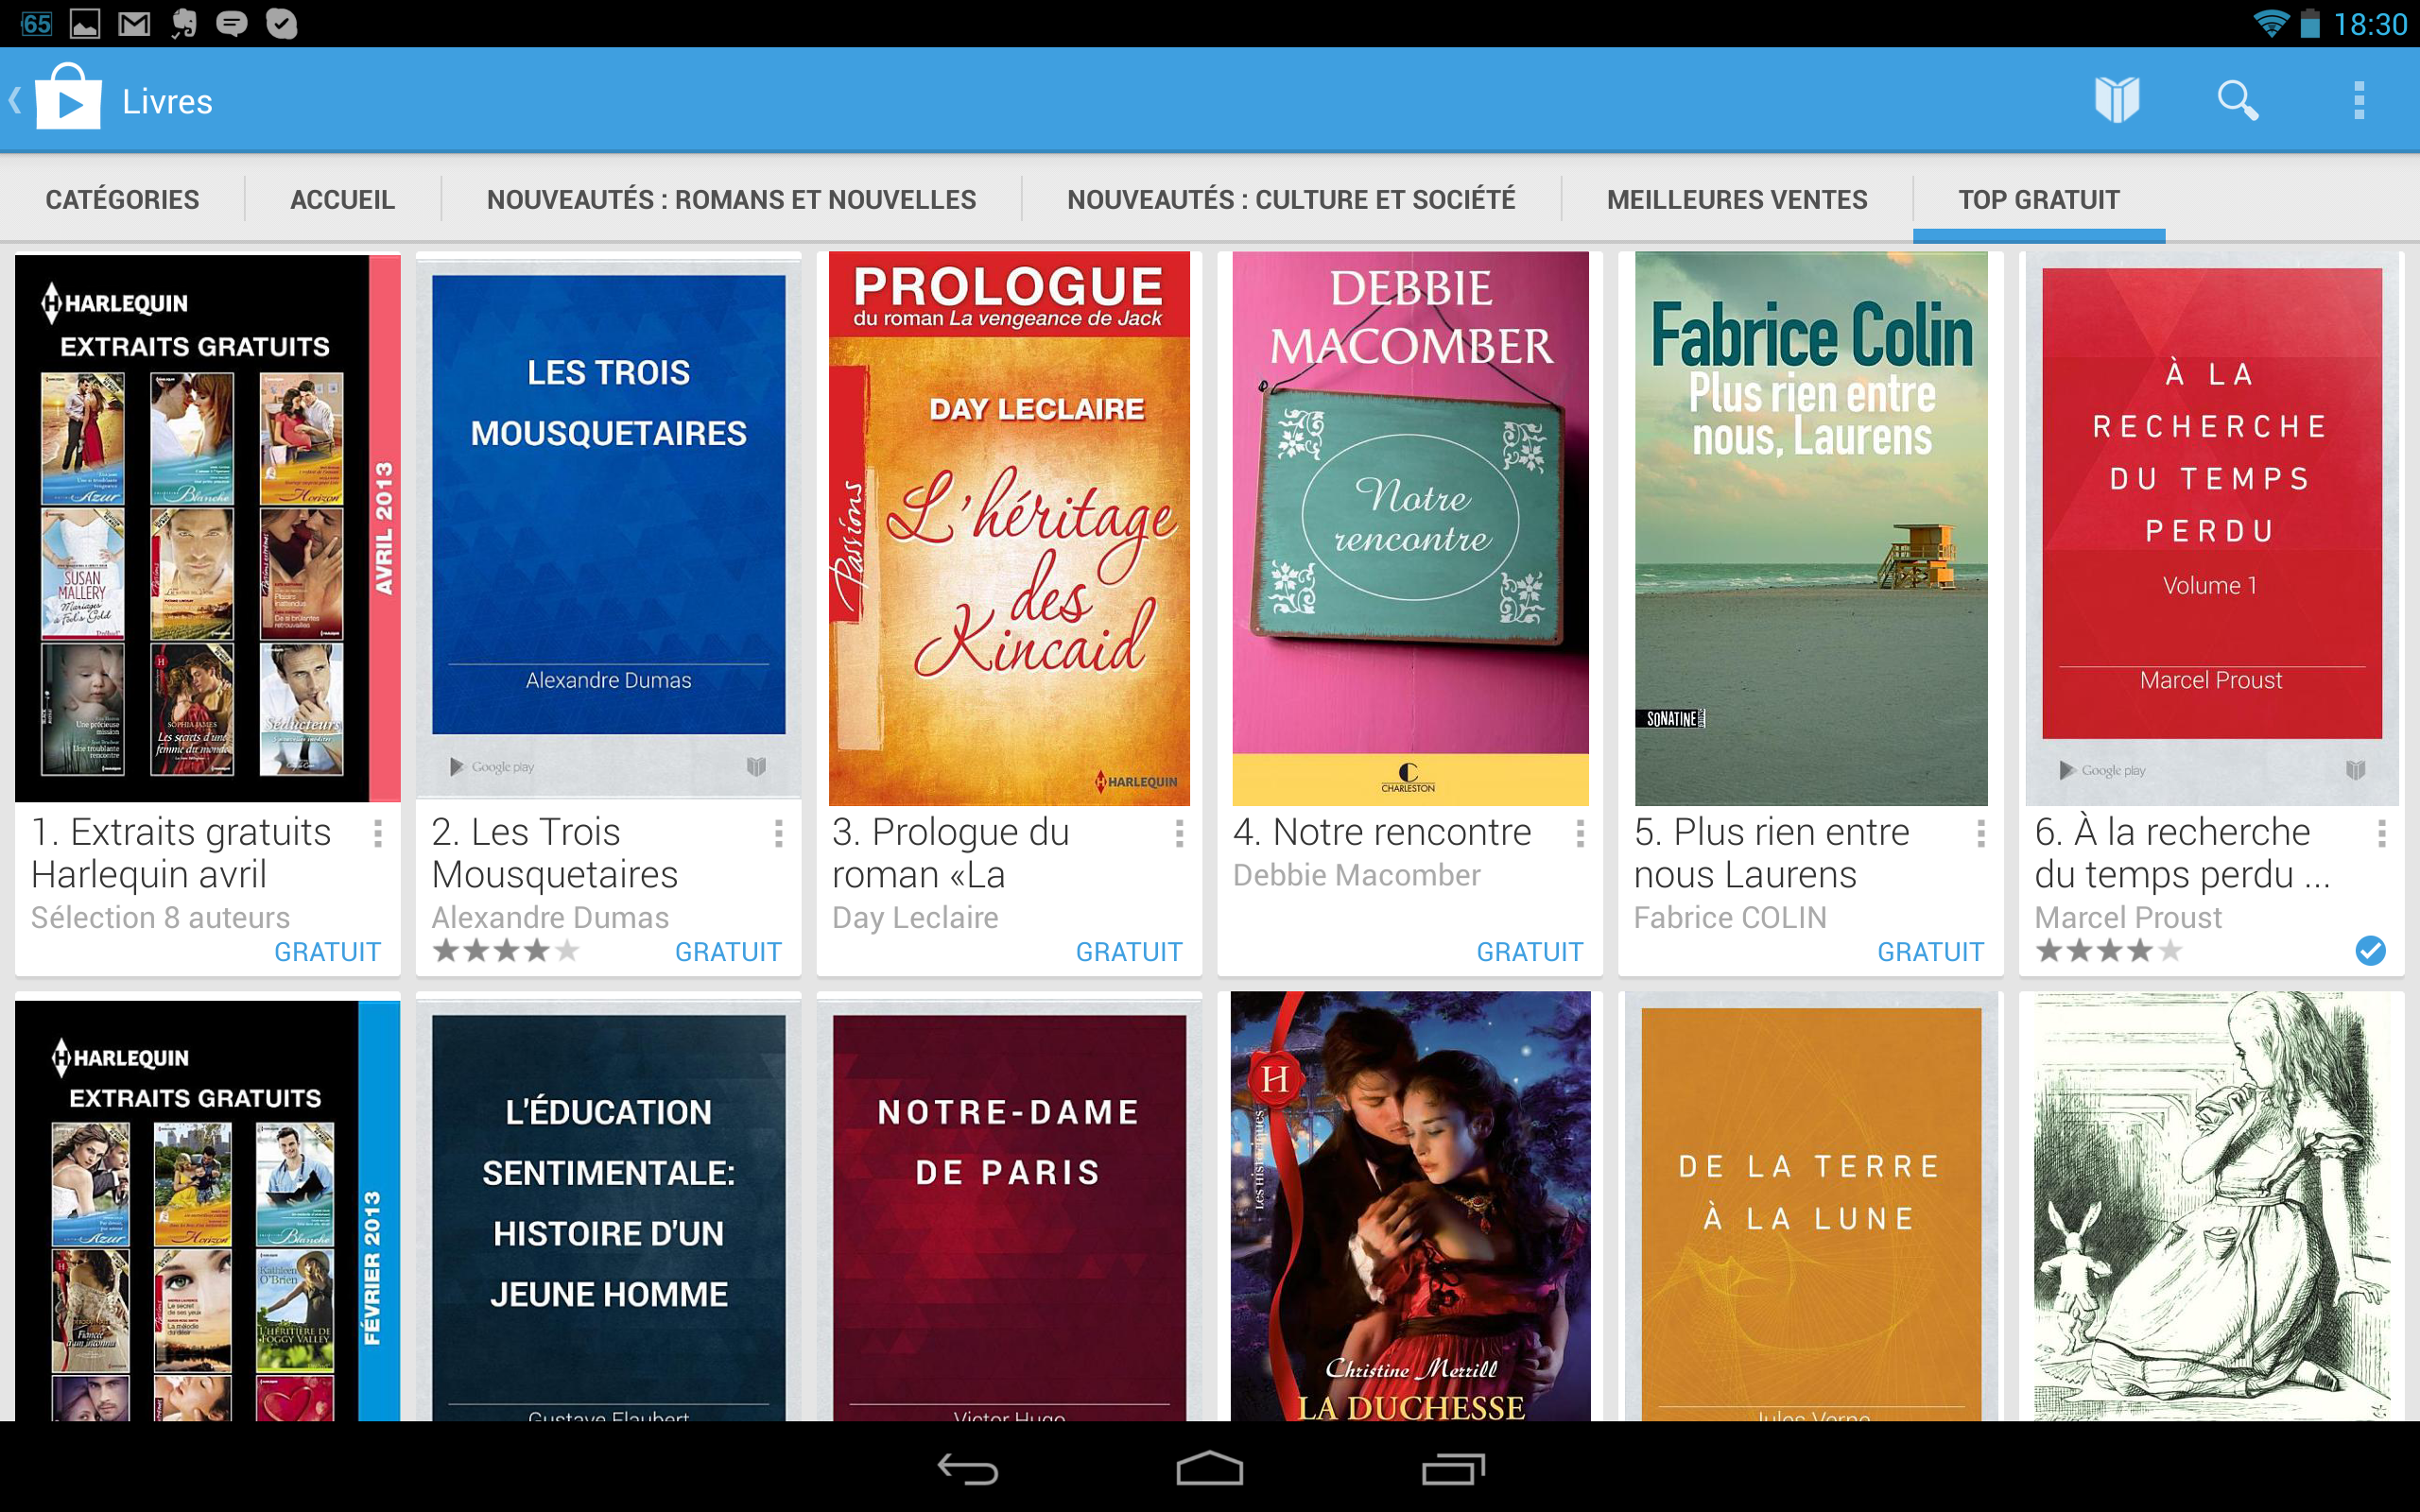This screenshot has width=2420, height=1512.
Task: Tap the text Sélection 8 auteurs
Action: 160,917
